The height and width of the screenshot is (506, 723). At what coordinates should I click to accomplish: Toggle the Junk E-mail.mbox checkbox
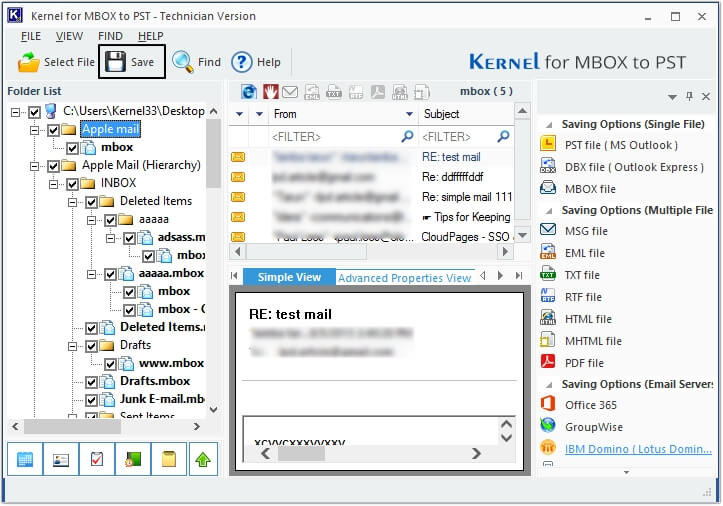pos(91,400)
